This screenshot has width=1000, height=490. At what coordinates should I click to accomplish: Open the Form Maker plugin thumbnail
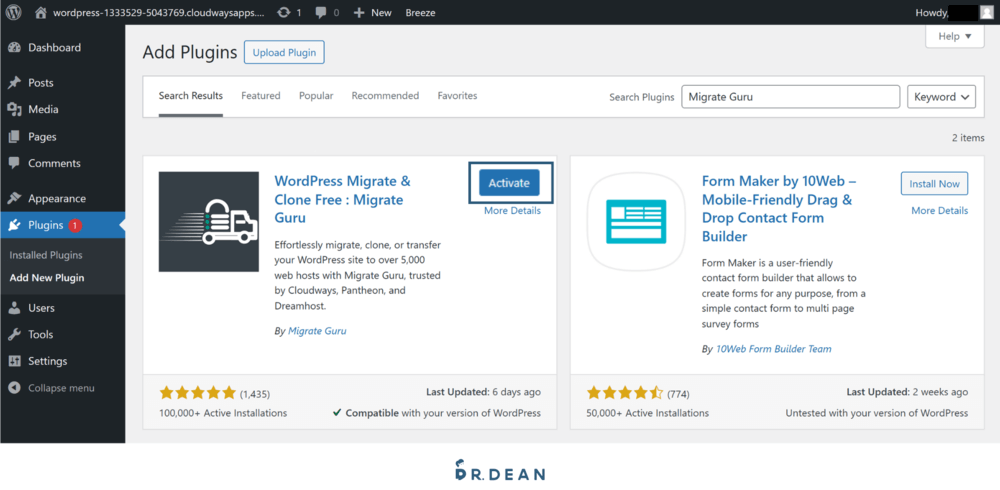(x=636, y=221)
